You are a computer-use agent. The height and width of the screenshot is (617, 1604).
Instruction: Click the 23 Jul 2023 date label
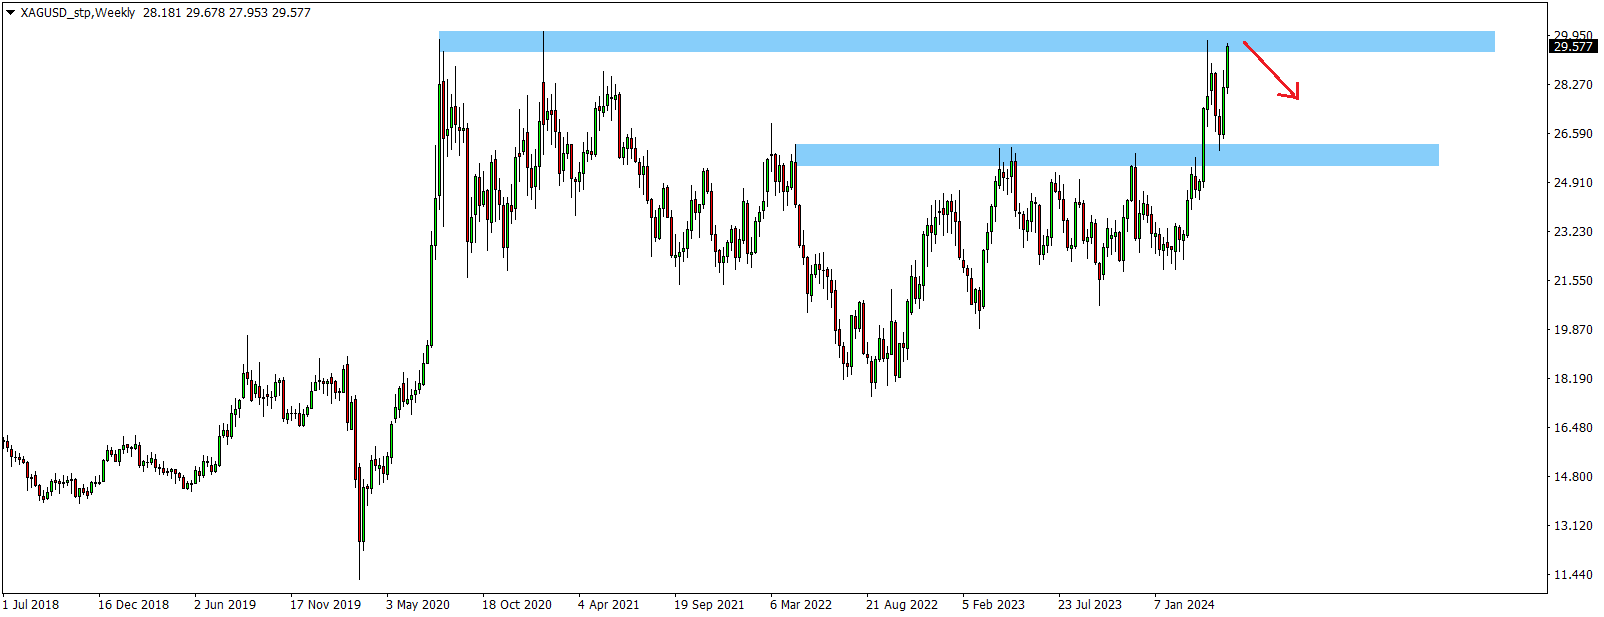click(x=1090, y=605)
